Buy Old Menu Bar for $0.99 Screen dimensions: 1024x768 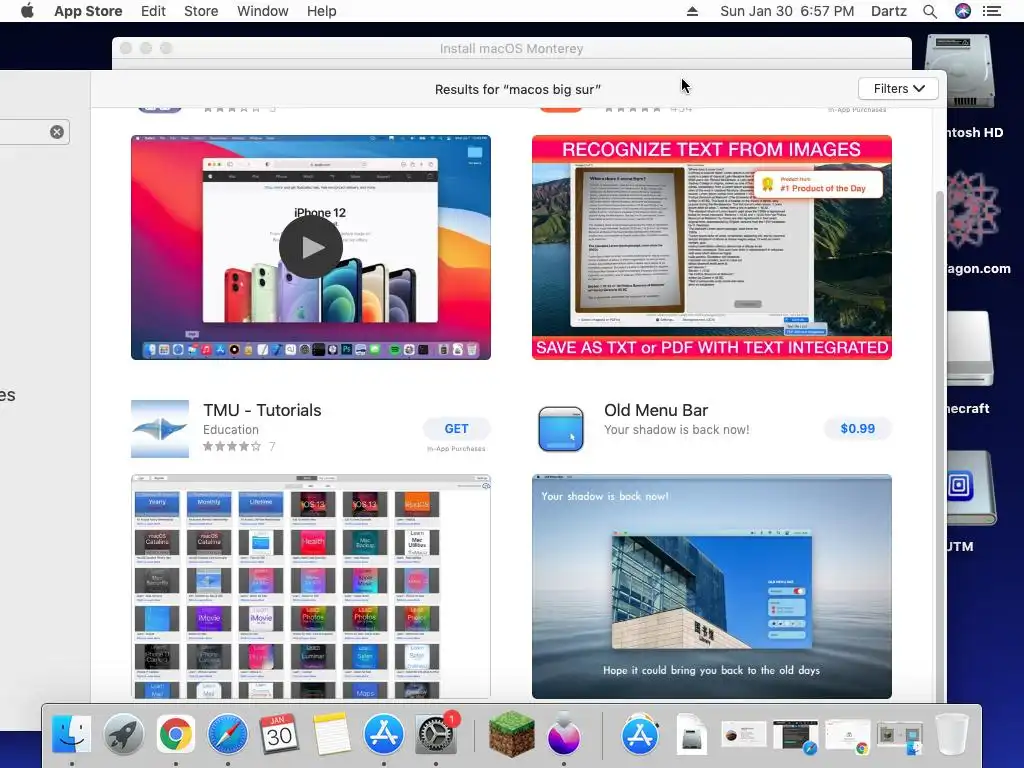click(x=857, y=428)
